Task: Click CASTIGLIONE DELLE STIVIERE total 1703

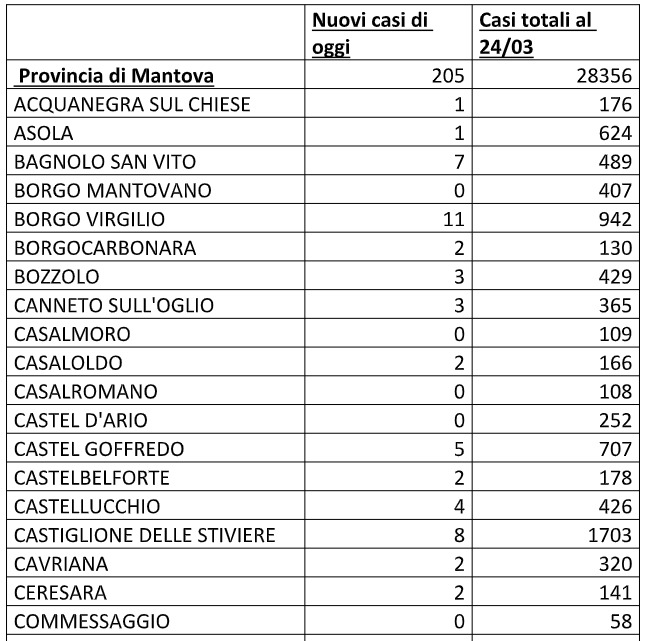Action: pos(610,535)
